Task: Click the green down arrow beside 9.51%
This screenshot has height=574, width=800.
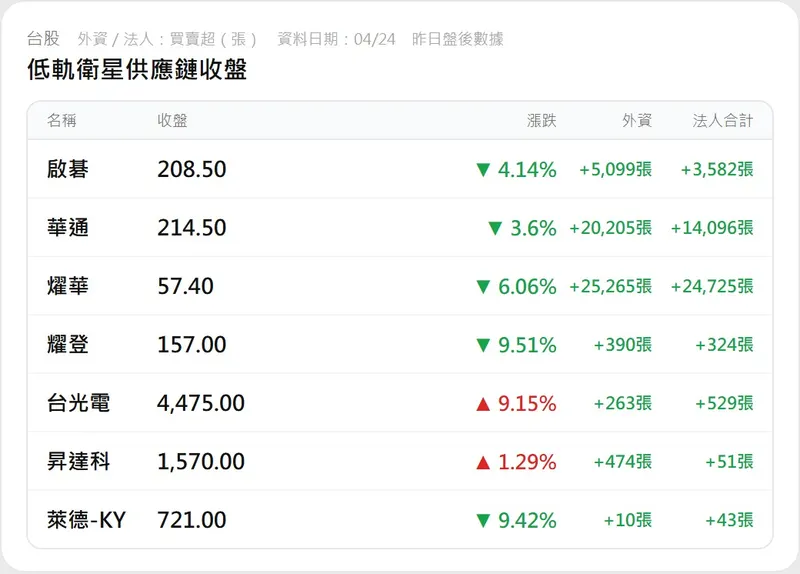Action: point(483,345)
